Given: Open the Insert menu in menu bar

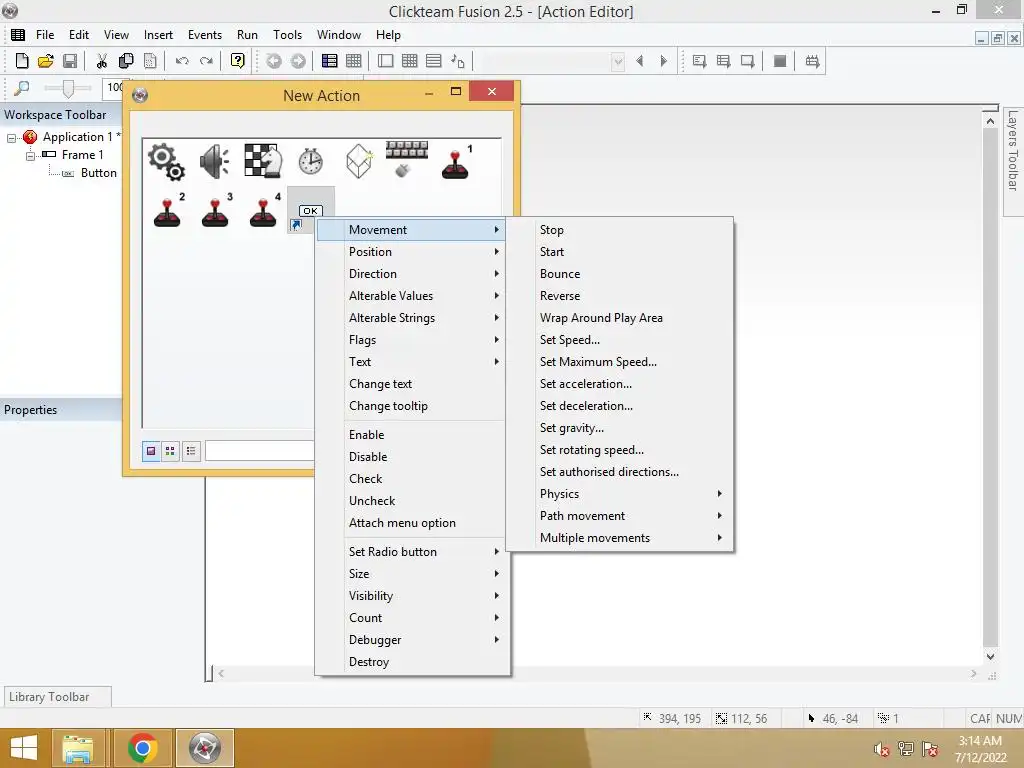Looking at the screenshot, I should point(158,35).
